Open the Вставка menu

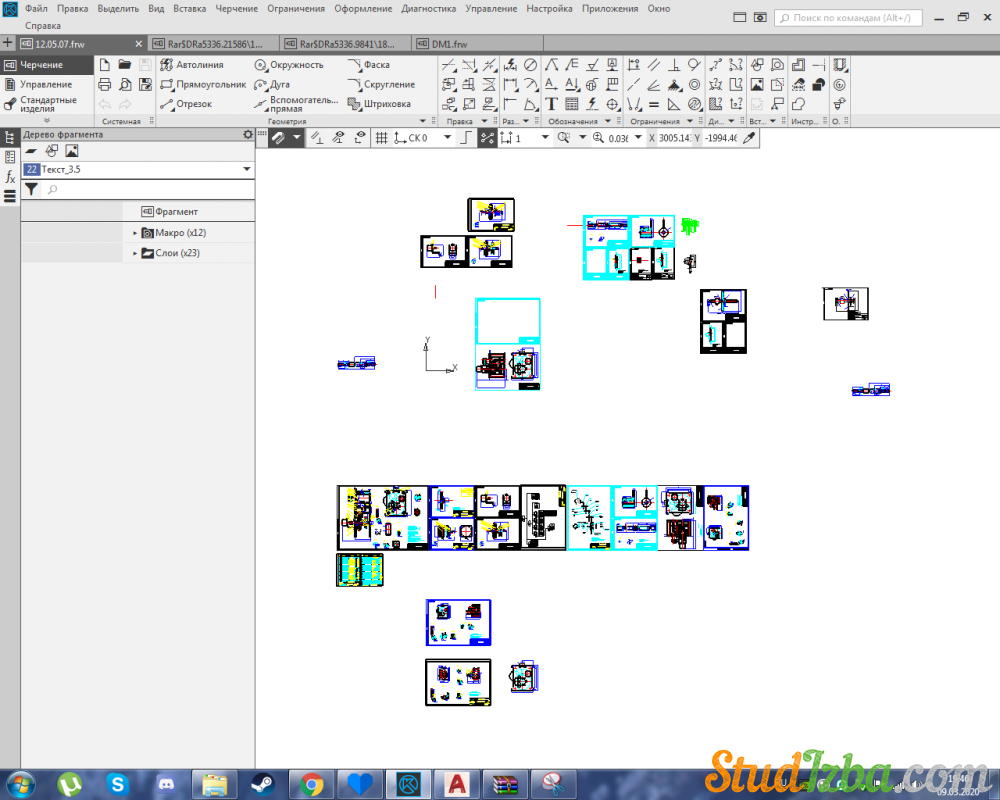click(x=189, y=9)
